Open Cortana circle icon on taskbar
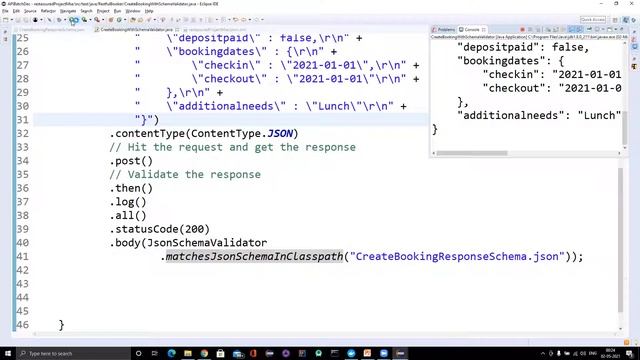 pyautogui.click(x=138, y=353)
